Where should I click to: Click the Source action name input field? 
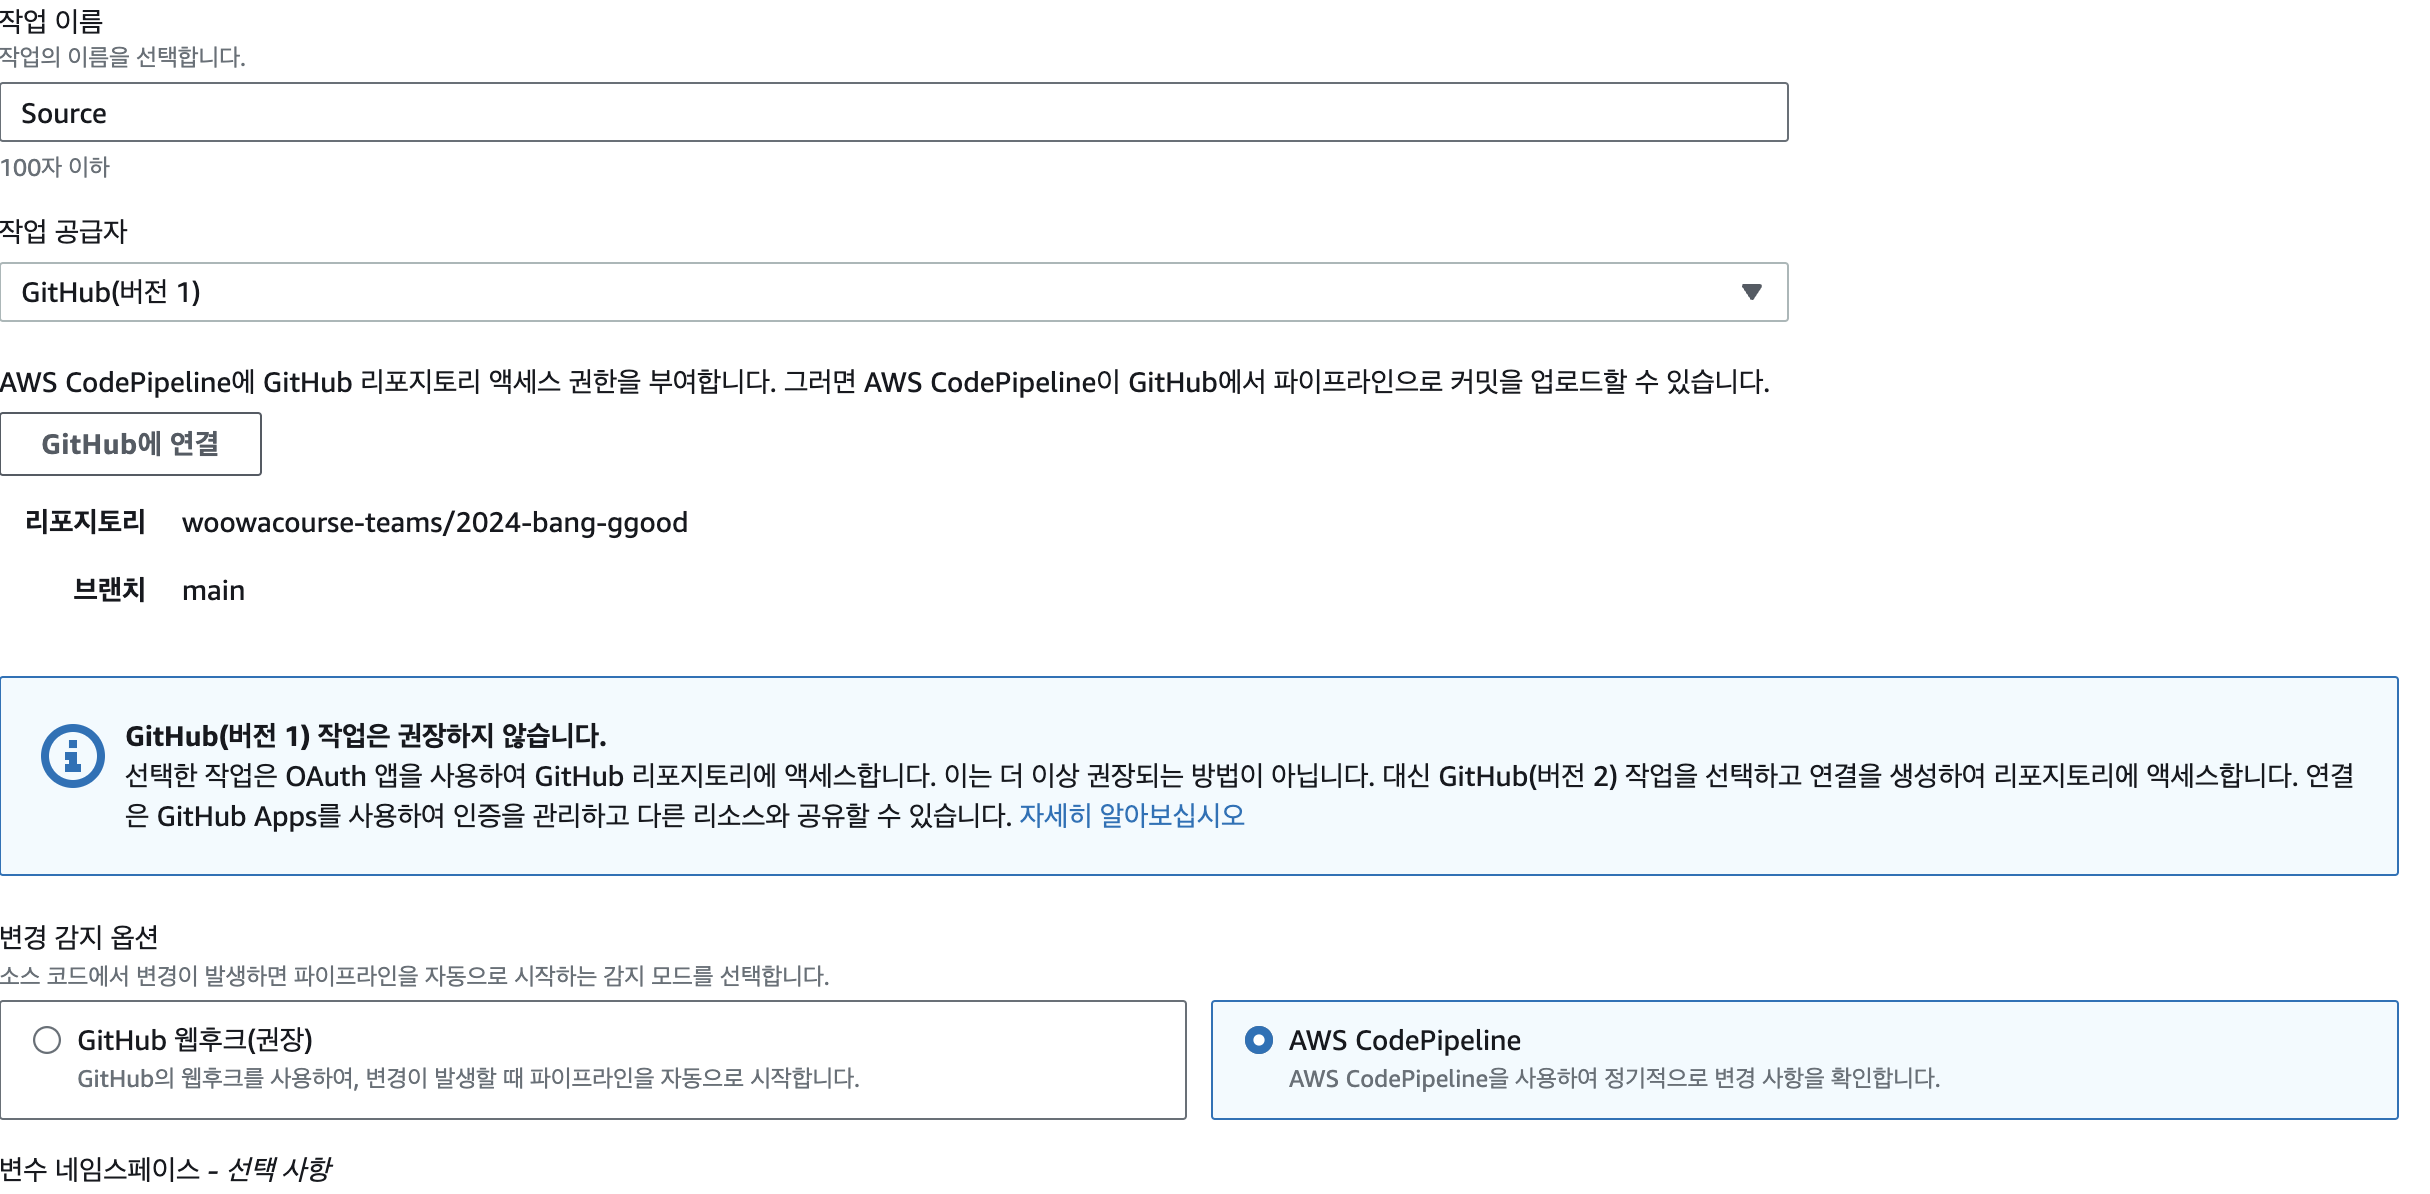pos(894,112)
